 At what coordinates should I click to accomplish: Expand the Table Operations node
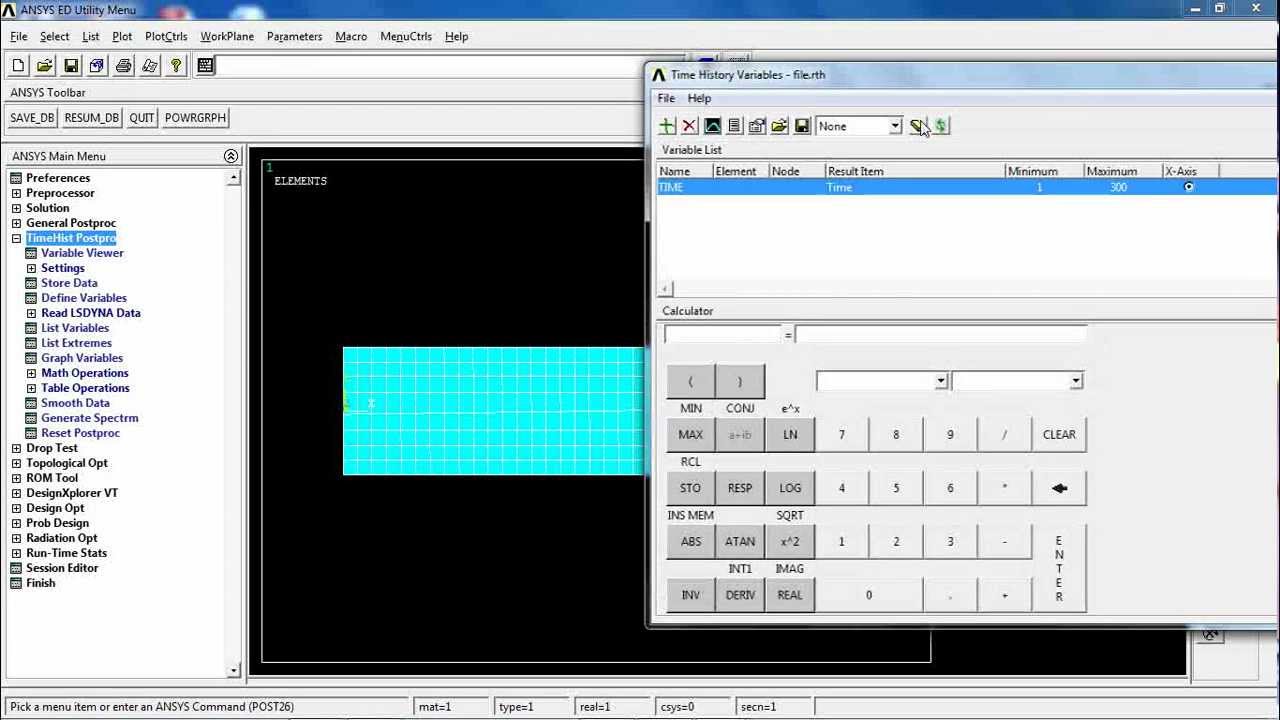tap(31, 388)
